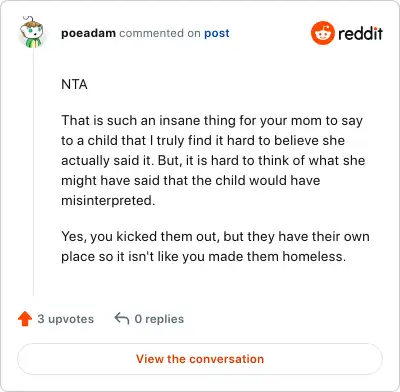Screen dimensions: 400x392
Task: Open the poeadam username profile link
Action: pos(88,33)
